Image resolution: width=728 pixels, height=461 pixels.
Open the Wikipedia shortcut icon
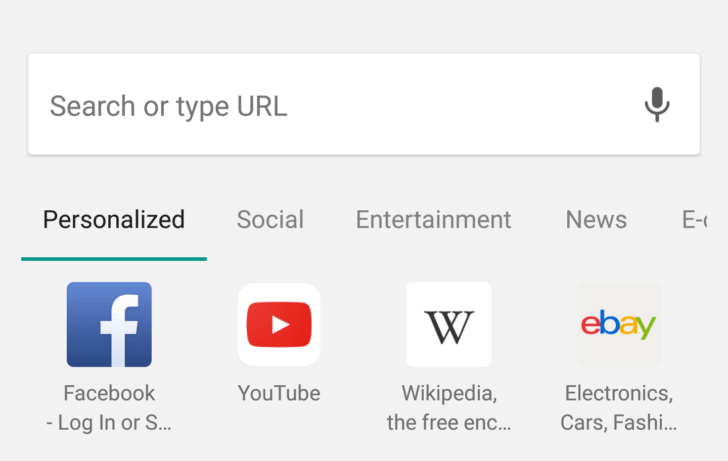pos(449,324)
